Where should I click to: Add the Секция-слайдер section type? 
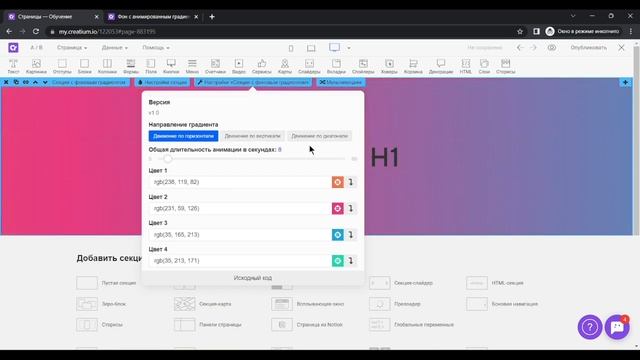pyautogui.click(x=401, y=283)
